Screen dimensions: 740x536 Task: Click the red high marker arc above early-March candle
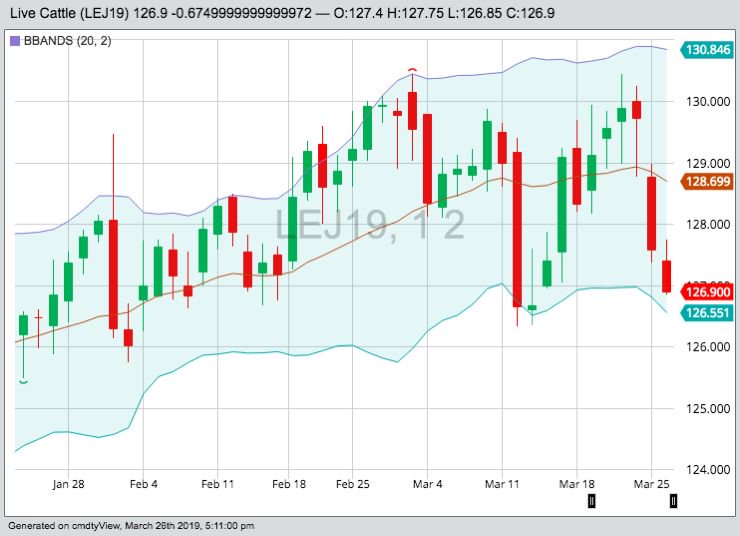(412, 71)
